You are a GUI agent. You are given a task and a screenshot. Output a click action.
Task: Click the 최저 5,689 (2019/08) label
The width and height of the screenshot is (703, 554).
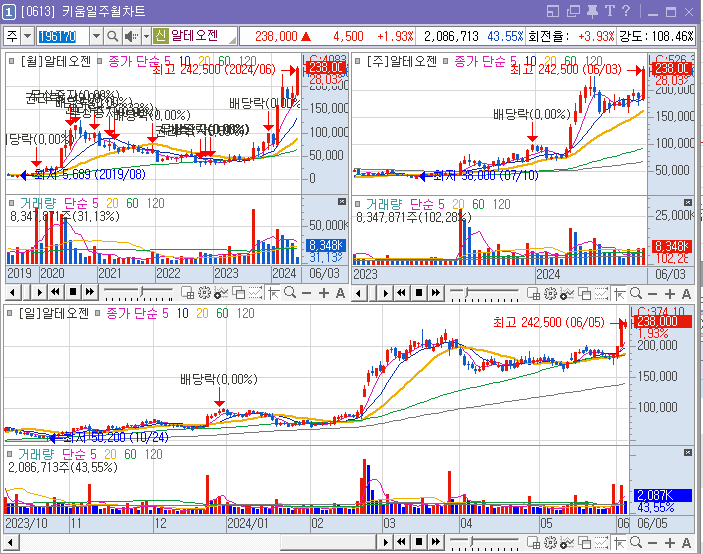(90, 174)
